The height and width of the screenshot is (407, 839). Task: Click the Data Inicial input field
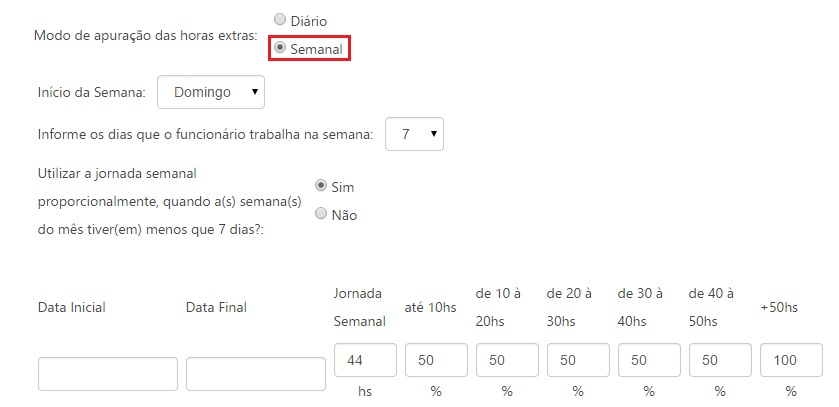pos(108,374)
